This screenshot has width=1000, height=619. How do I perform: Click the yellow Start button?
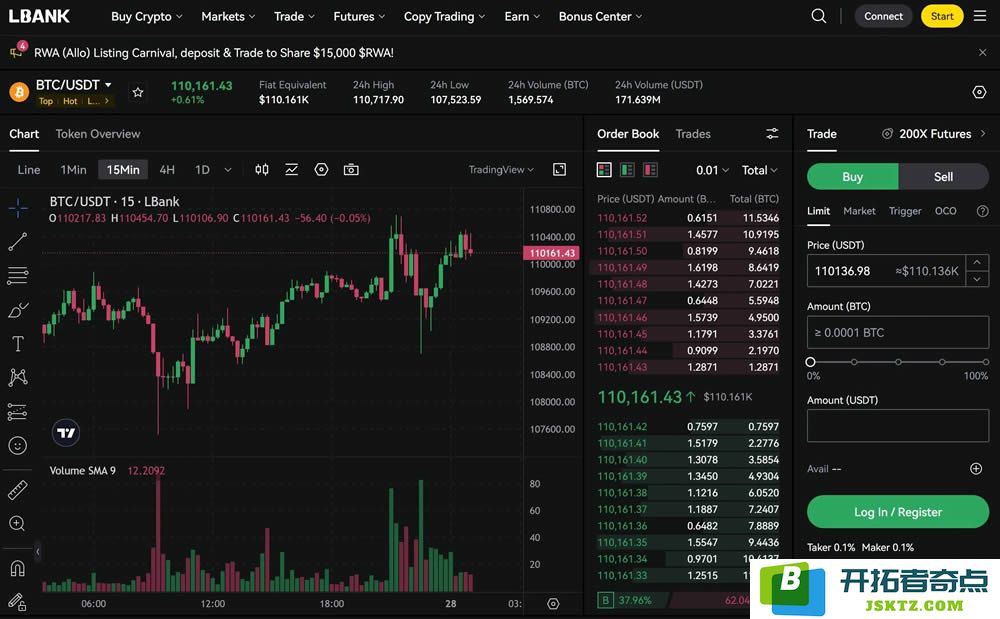click(x=942, y=17)
